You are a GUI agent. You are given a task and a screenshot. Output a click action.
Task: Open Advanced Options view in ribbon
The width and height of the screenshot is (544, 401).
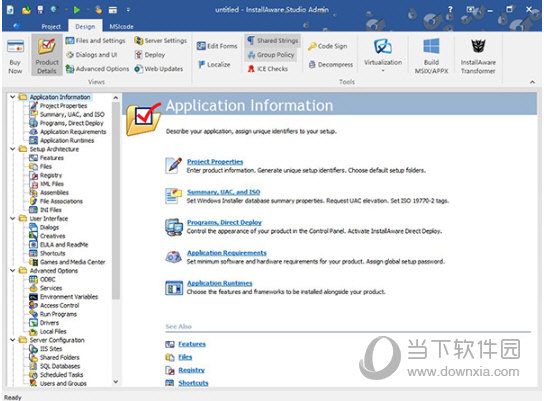click(97, 69)
